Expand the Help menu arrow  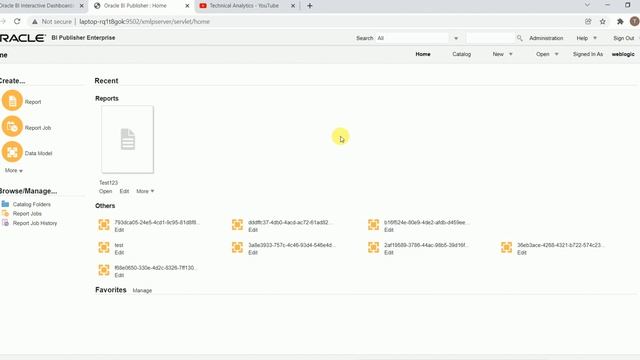595,38
